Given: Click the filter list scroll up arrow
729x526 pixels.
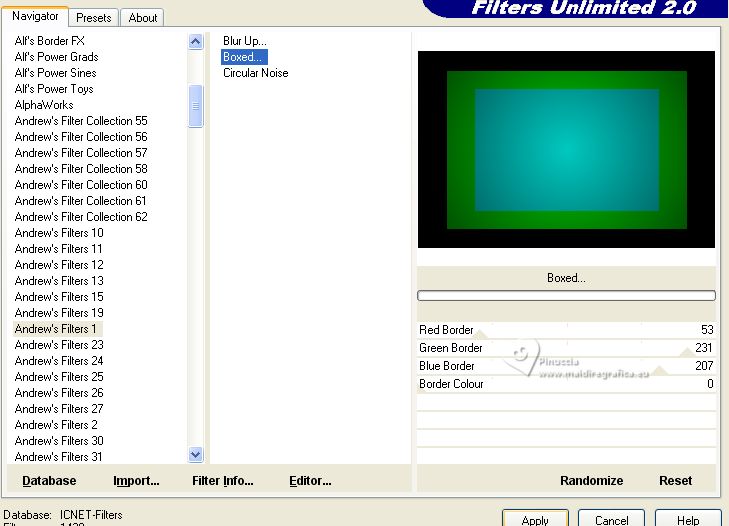Looking at the screenshot, I should (x=196, y=42).
